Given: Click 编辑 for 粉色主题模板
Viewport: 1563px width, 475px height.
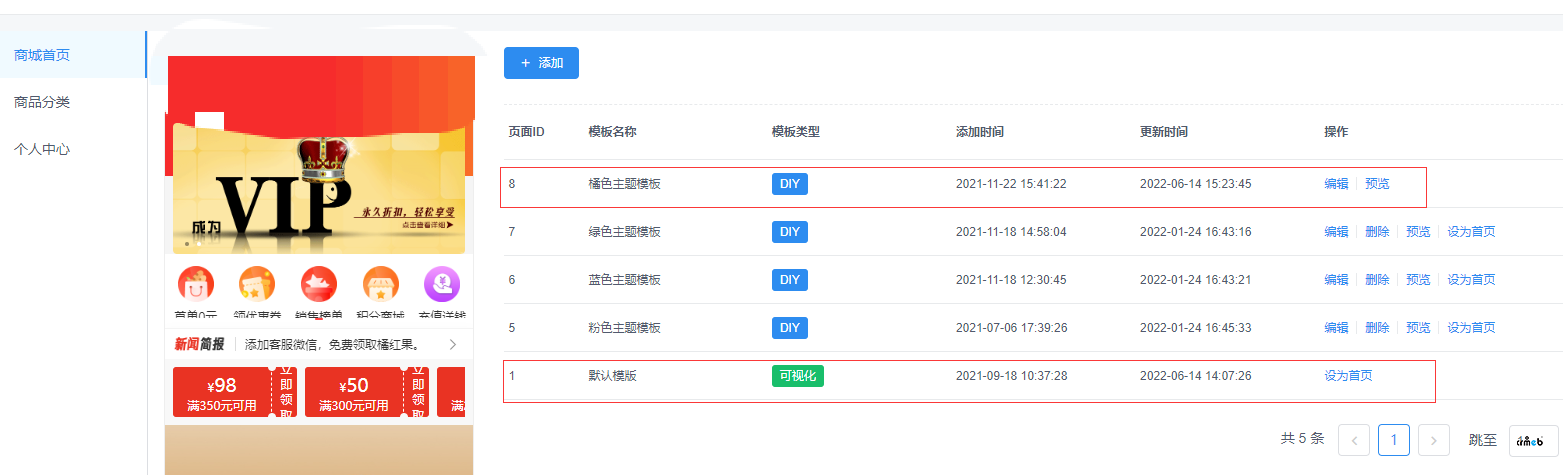Looking at the screenshot, I should click(1336, 328).
